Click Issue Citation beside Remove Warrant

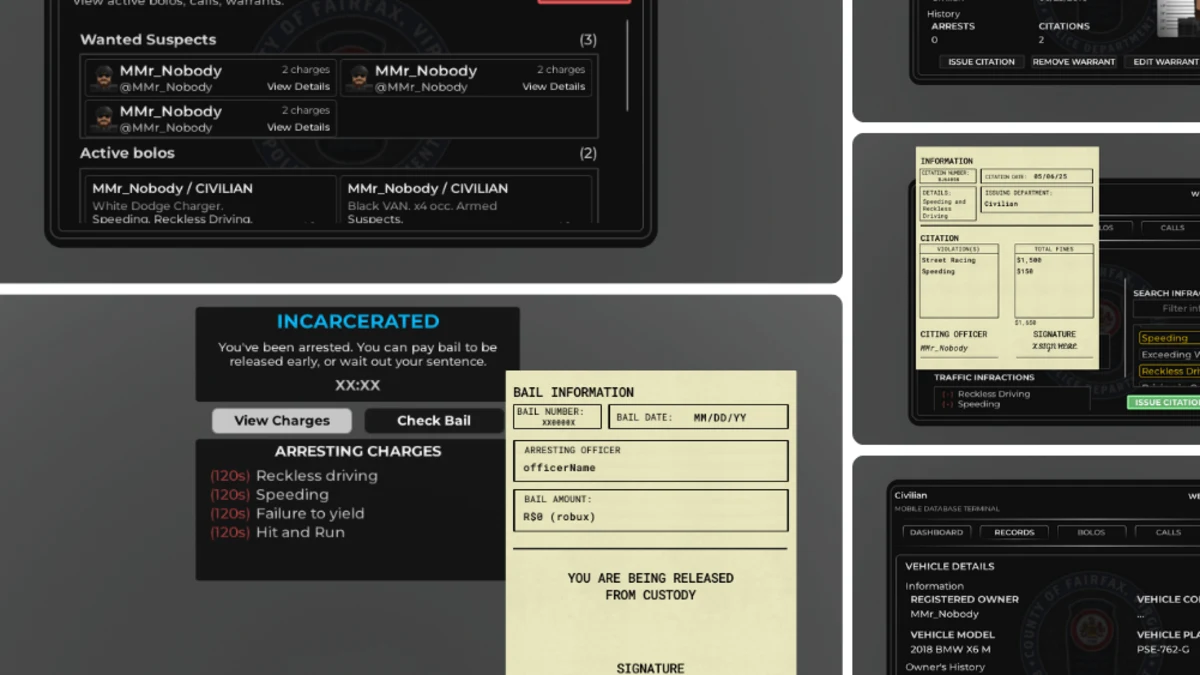coord(981,62)
